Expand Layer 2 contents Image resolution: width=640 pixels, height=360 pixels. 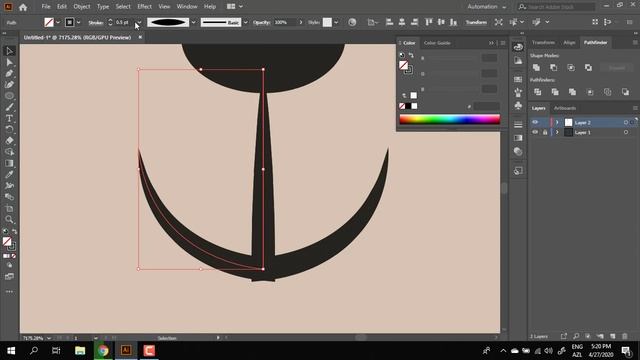pos(557,122)
